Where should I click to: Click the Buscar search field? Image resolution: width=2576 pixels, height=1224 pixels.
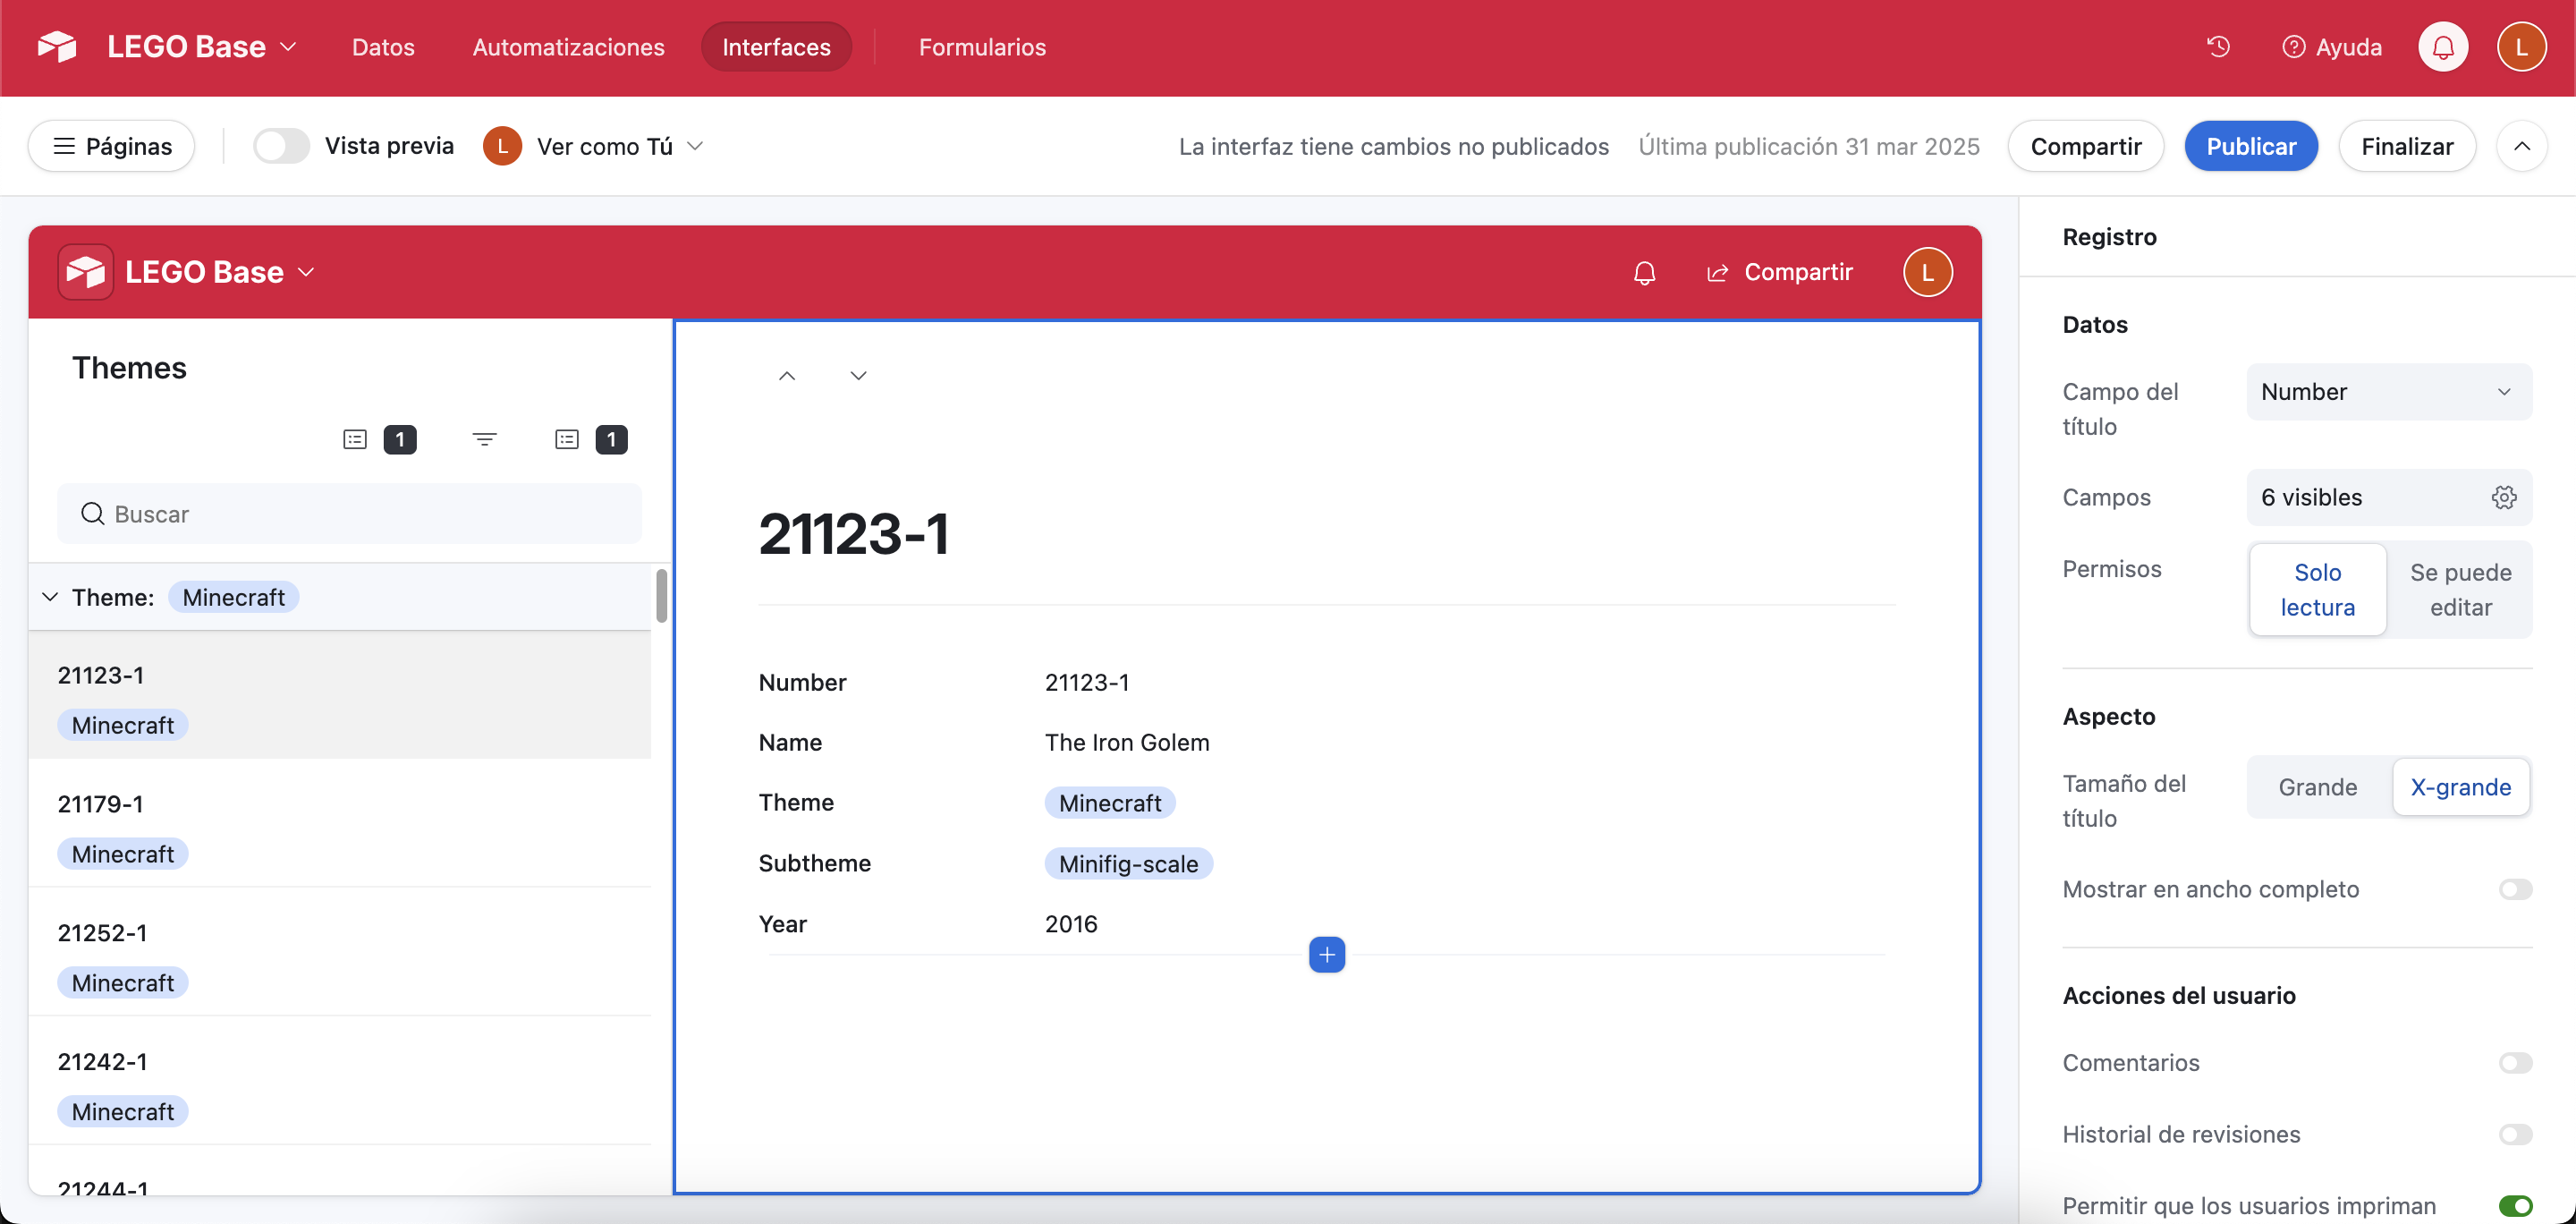pos(350,514)
